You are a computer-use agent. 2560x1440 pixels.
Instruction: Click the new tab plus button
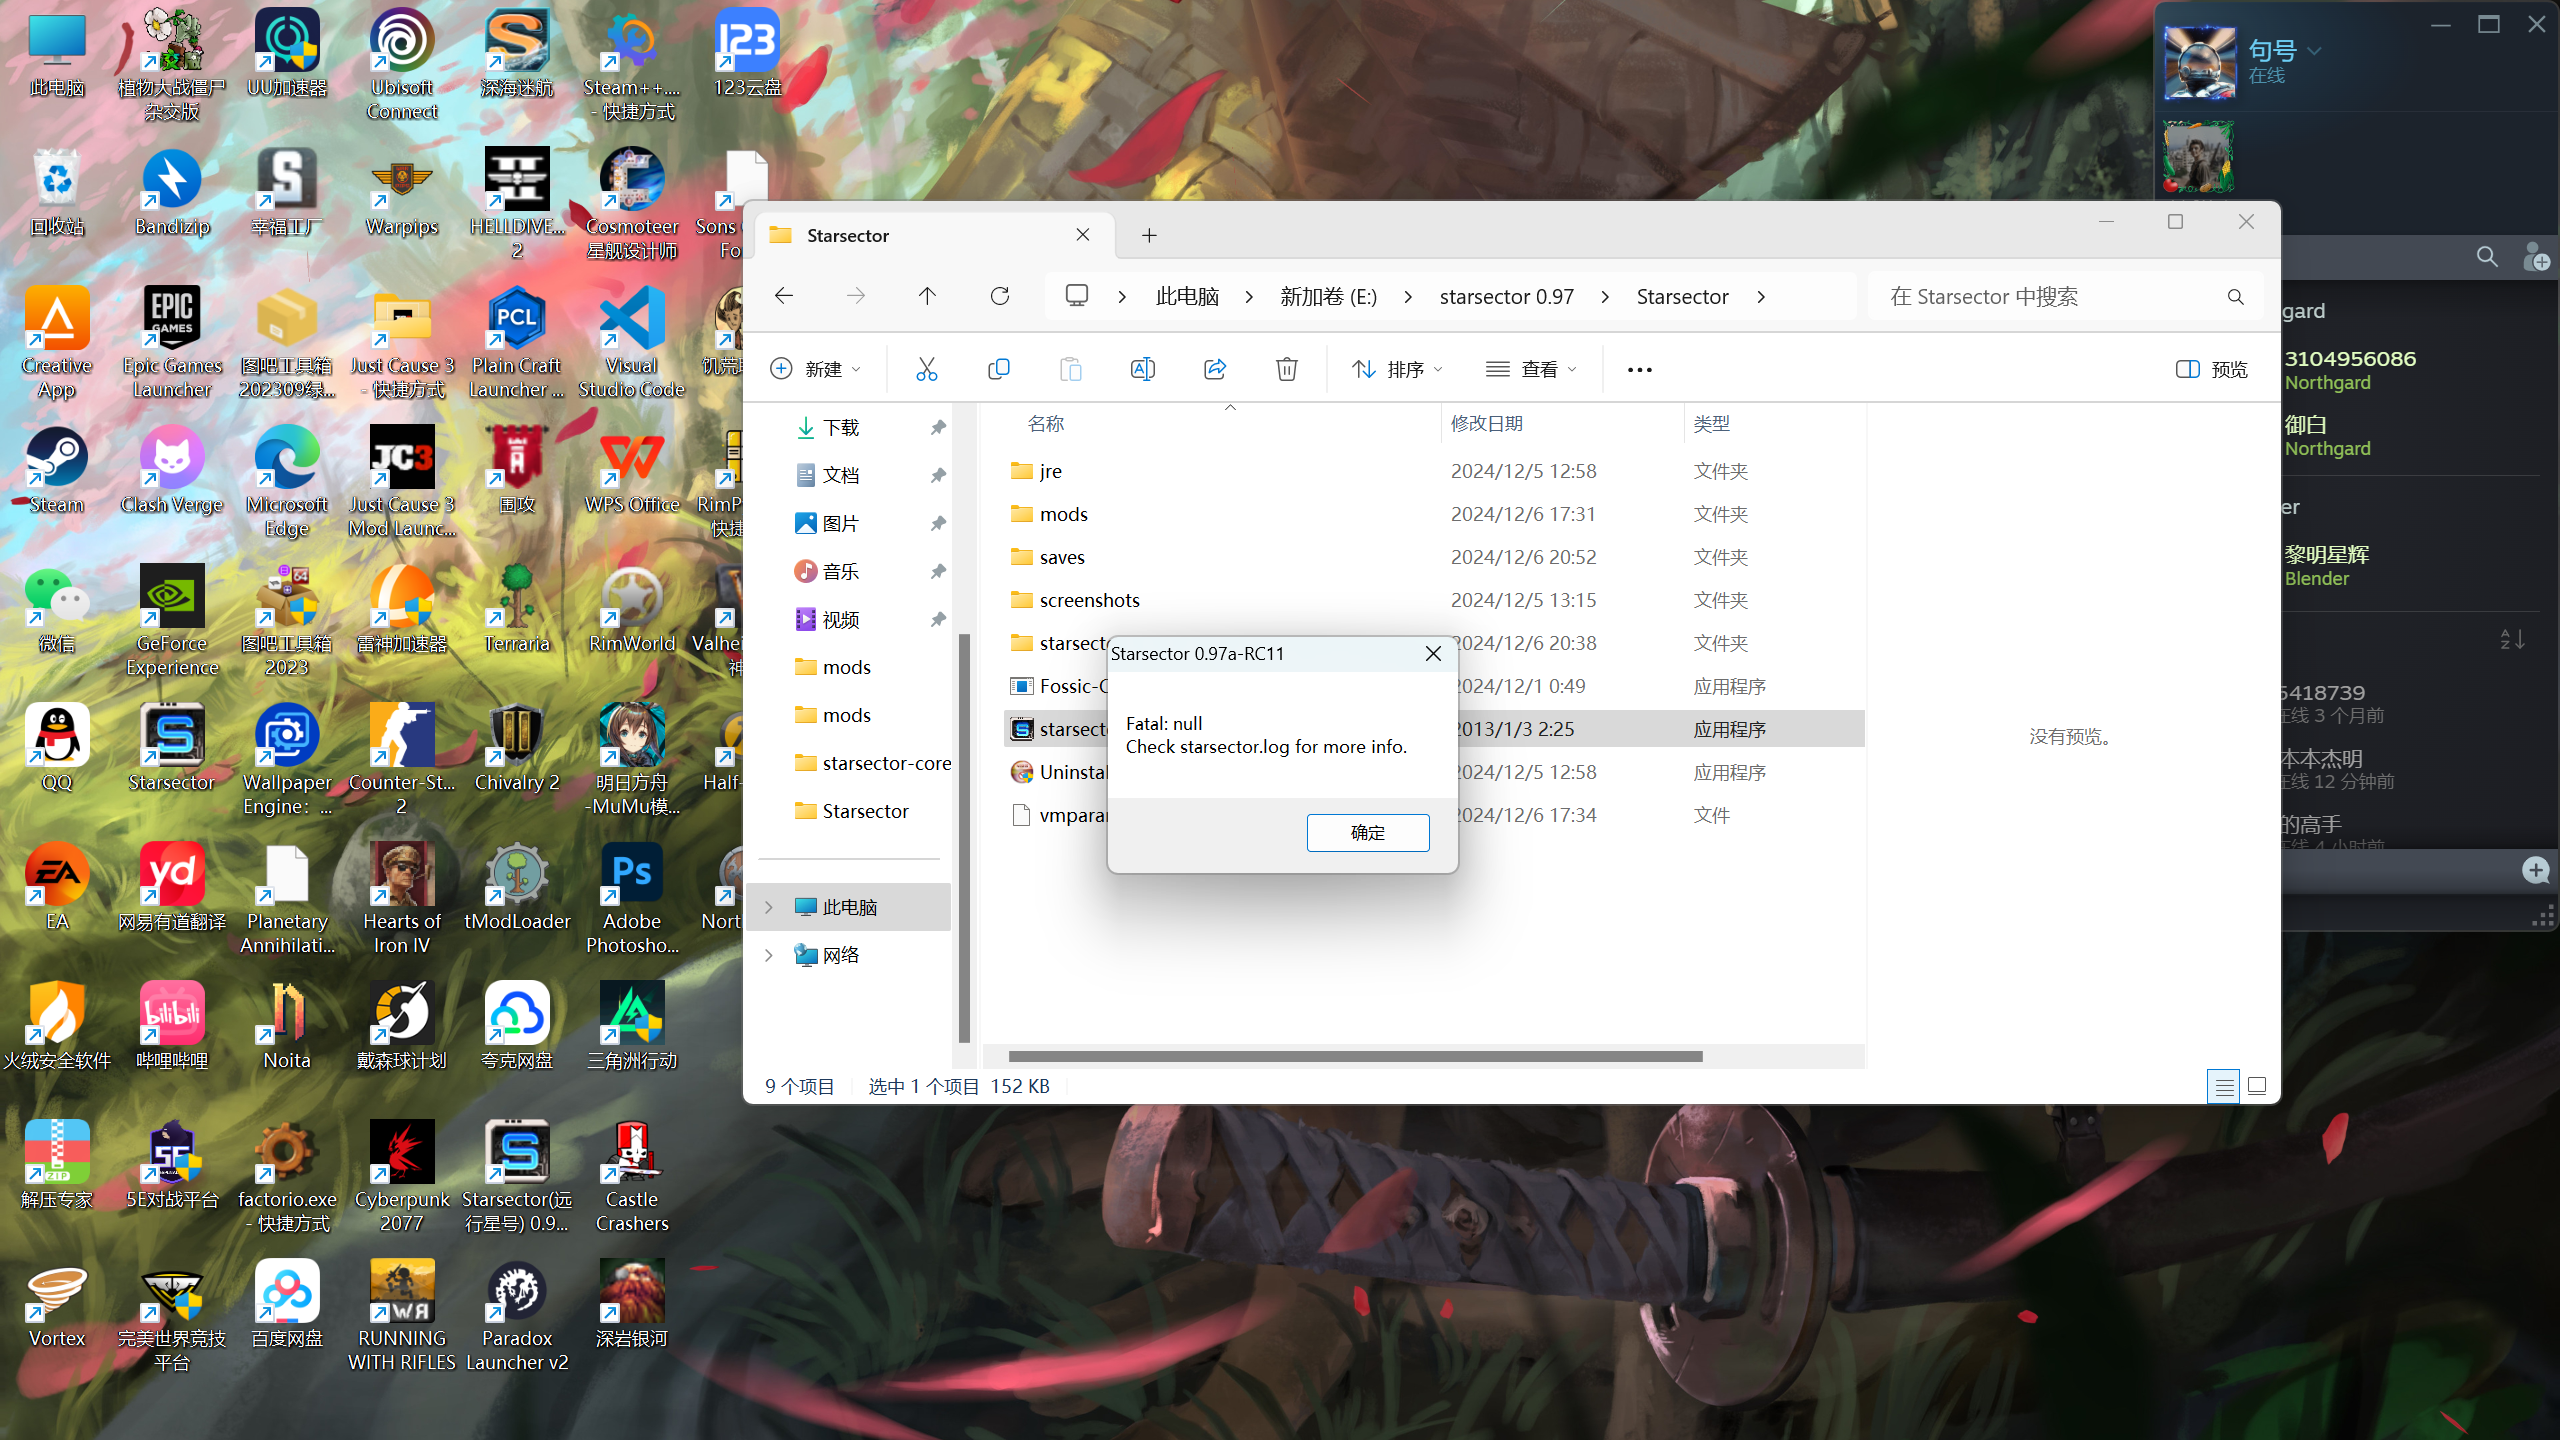1149,235
